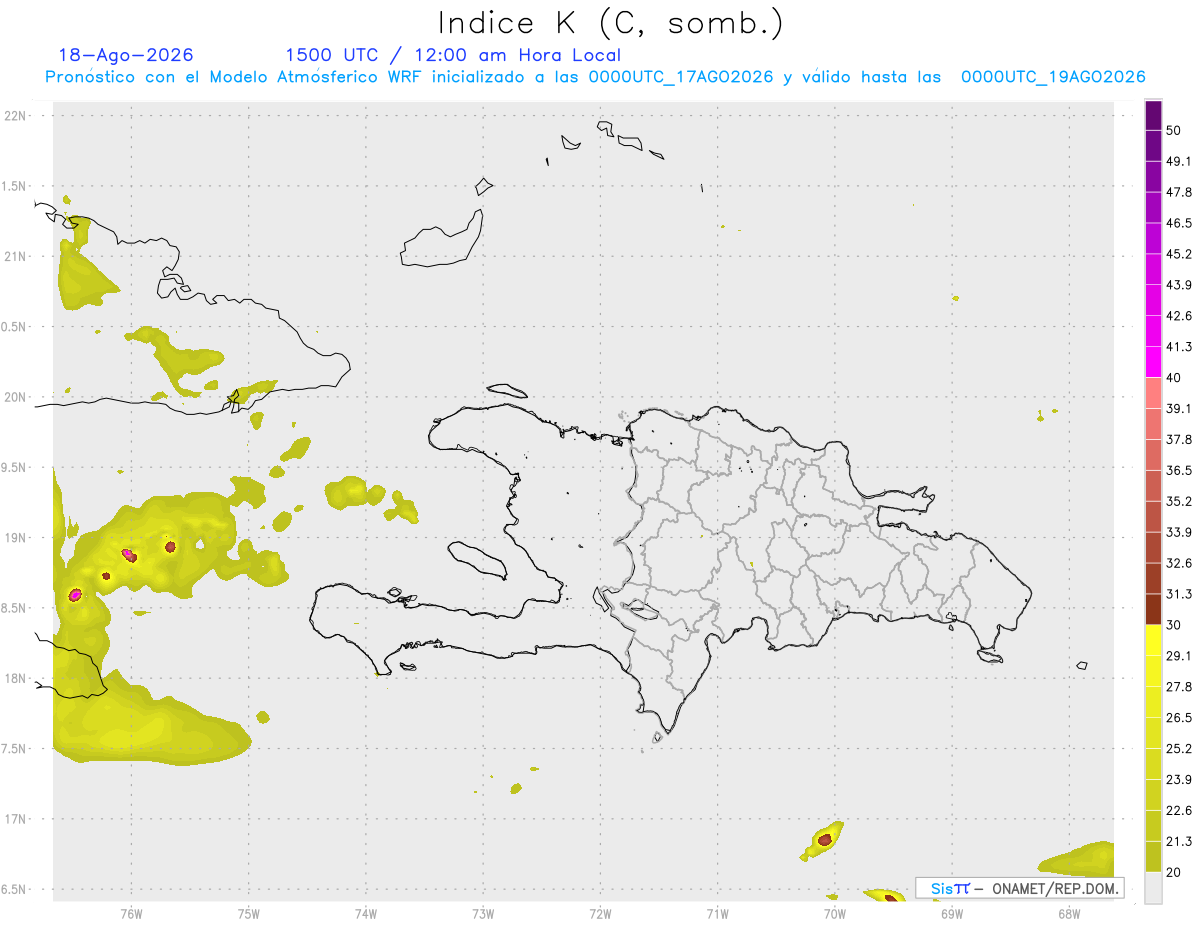The width and height of the screenshot is (1200, 927).
Task: Pick the gray swatch below 20 on the scale
Action: coord(1153,887)
